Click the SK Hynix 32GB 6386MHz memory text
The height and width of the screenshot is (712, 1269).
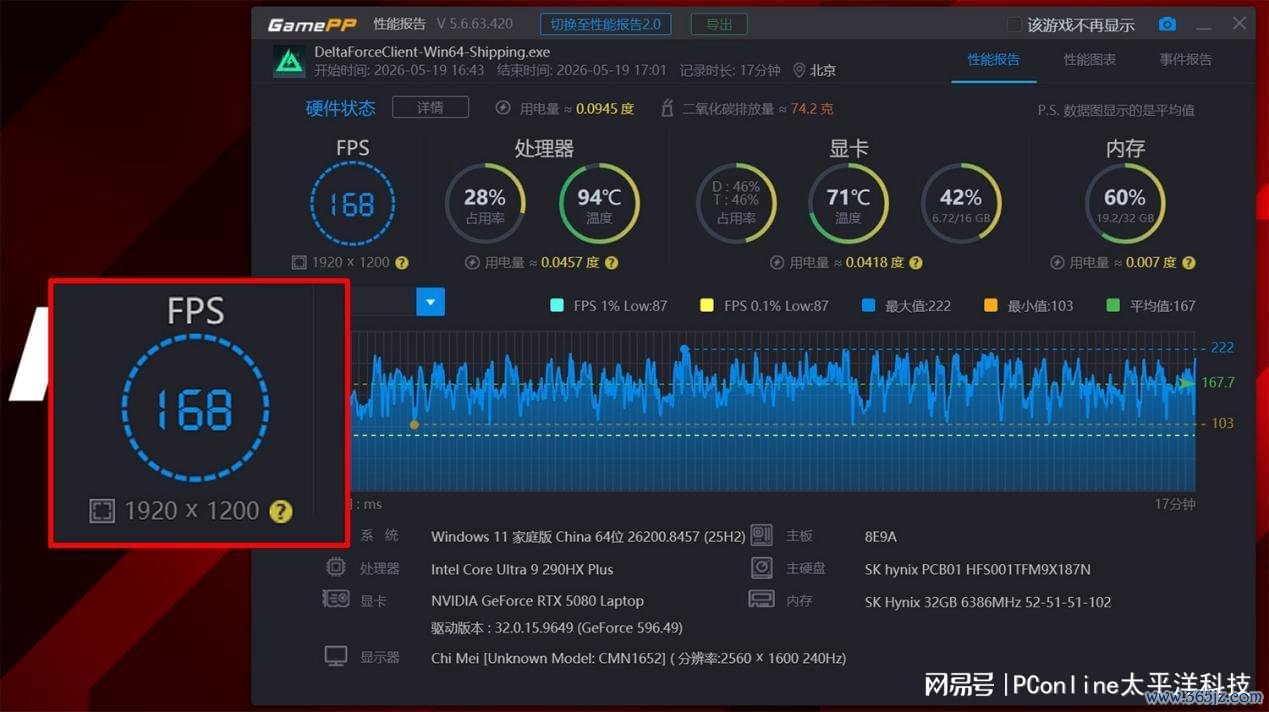[x=988, y=602]
